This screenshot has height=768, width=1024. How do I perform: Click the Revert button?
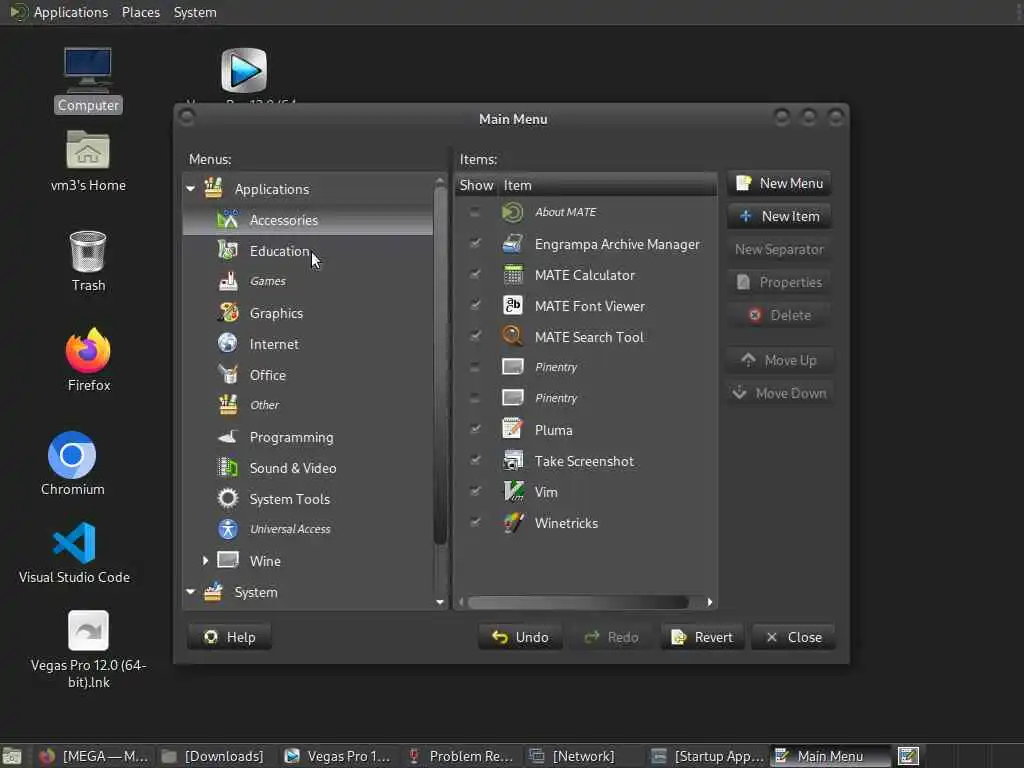coord(702,637)
